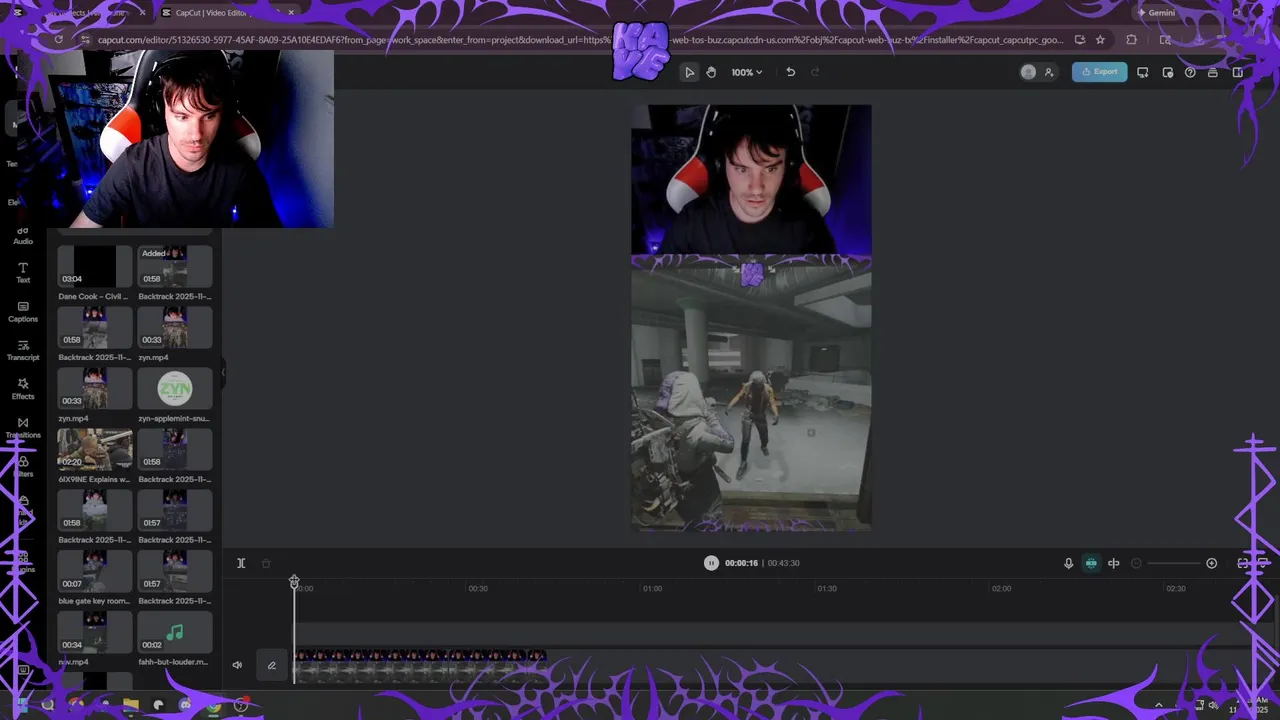Click the preview video canvas
Screen dimensions: 1280x720
click(x=751, y=318)
